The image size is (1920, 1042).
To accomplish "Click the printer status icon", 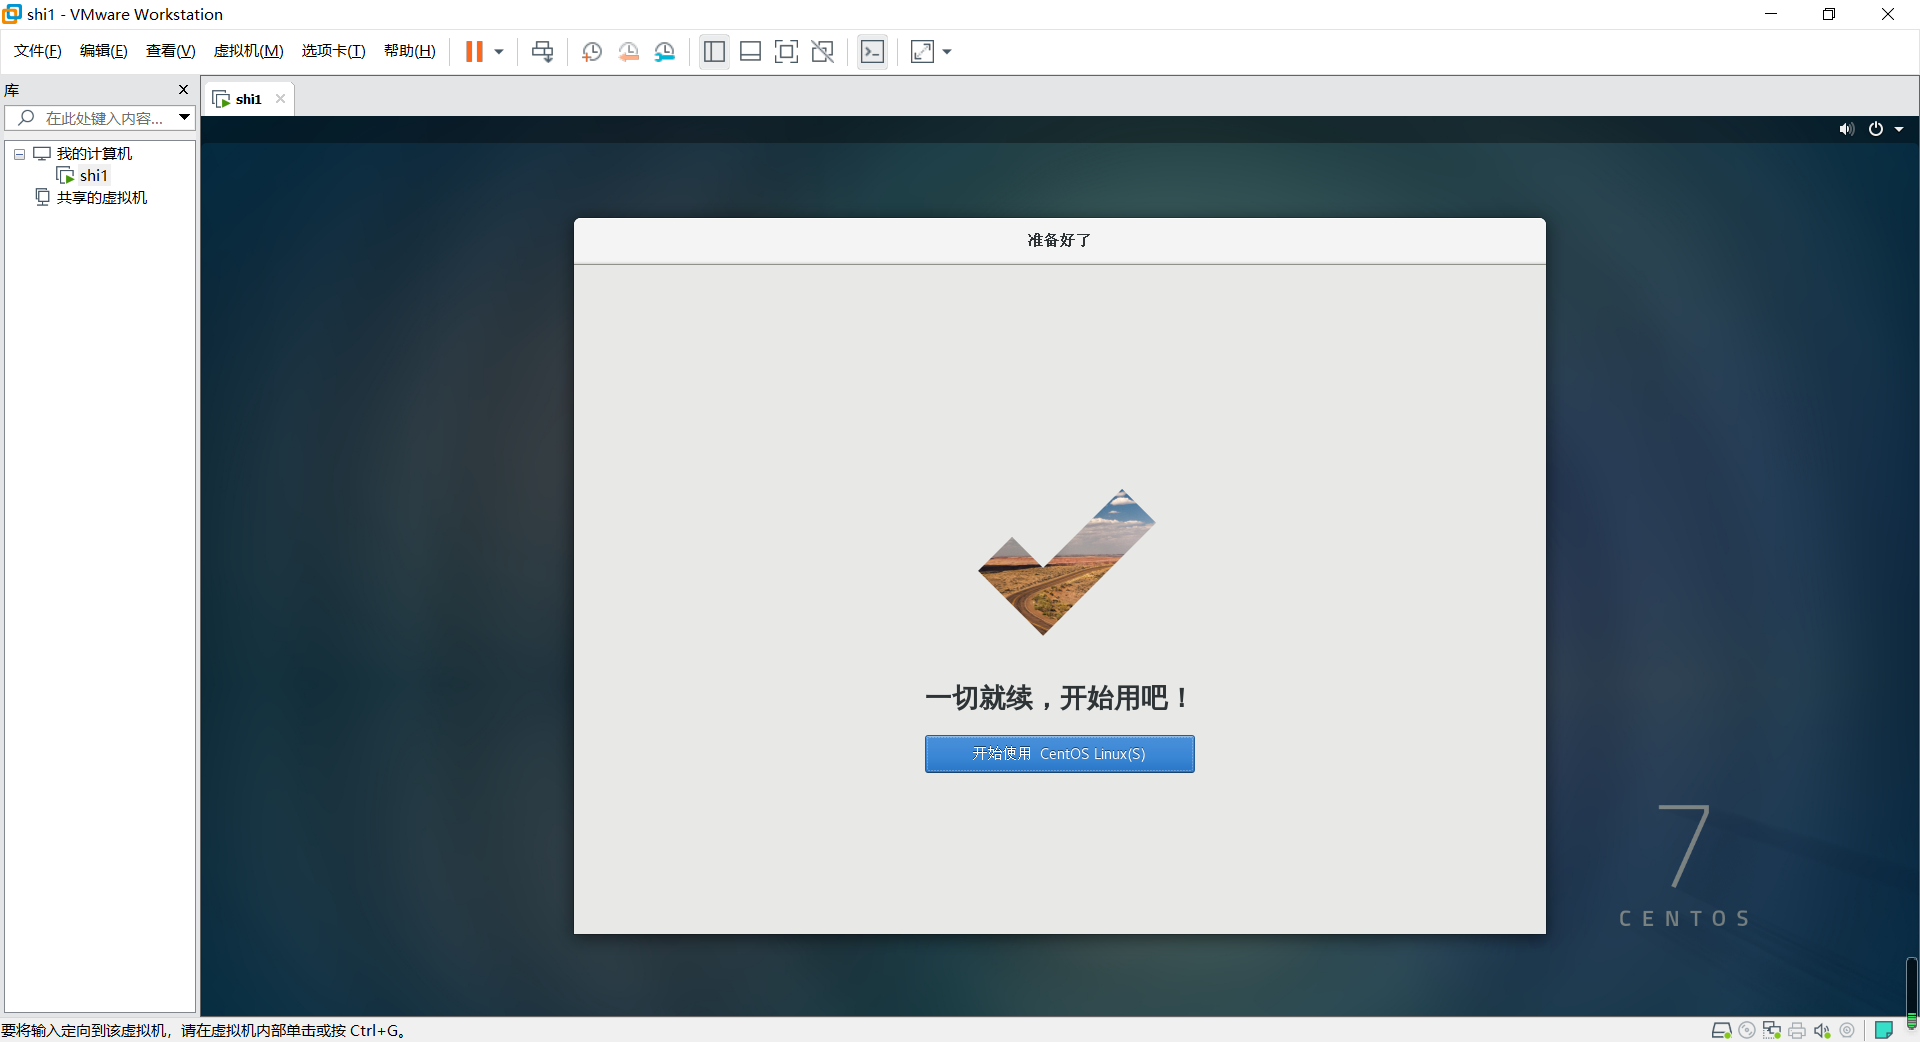I will [x=1797, y=1030].
